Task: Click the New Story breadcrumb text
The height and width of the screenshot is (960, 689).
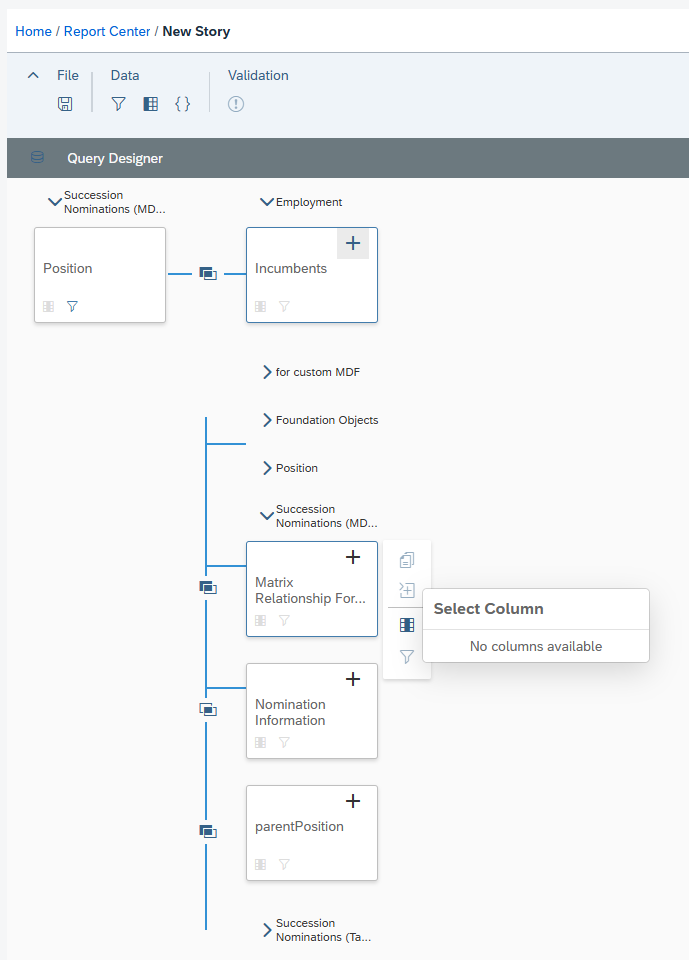Action: coord(196,31)
